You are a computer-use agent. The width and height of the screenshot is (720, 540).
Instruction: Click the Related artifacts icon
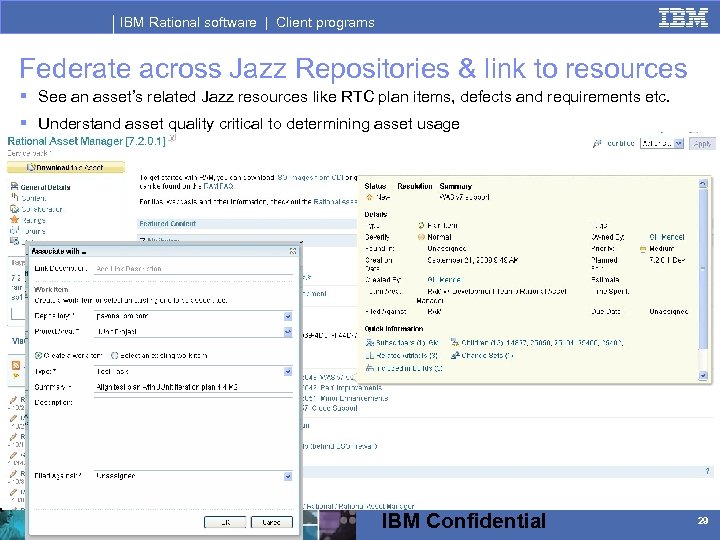coord(370,355)
